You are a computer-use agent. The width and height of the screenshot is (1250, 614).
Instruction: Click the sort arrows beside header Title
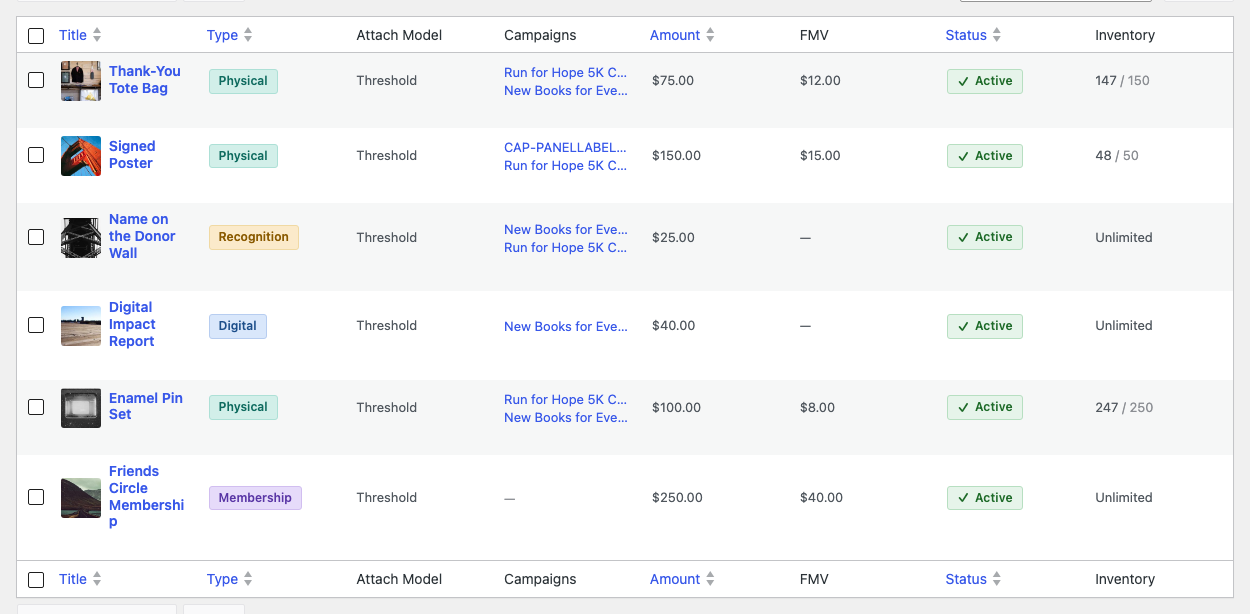(97, 35)
